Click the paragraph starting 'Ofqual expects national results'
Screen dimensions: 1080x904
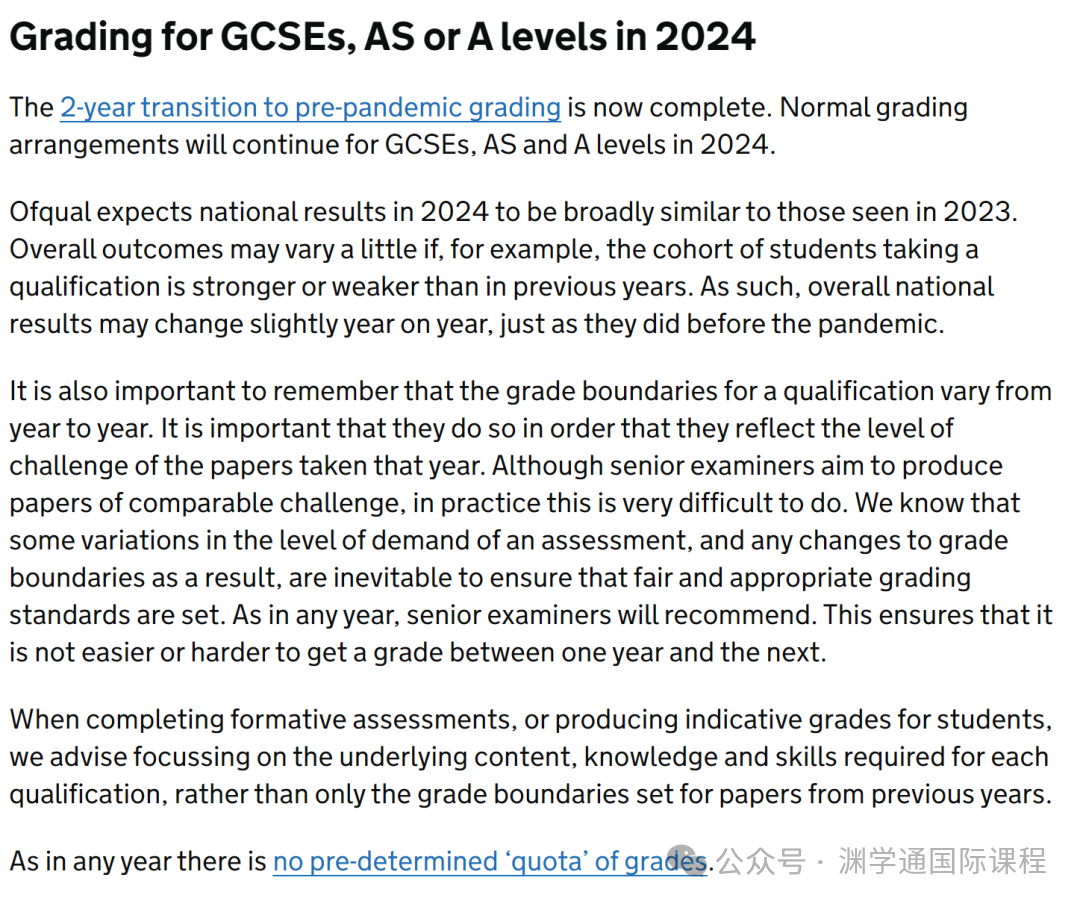[513, 267]
